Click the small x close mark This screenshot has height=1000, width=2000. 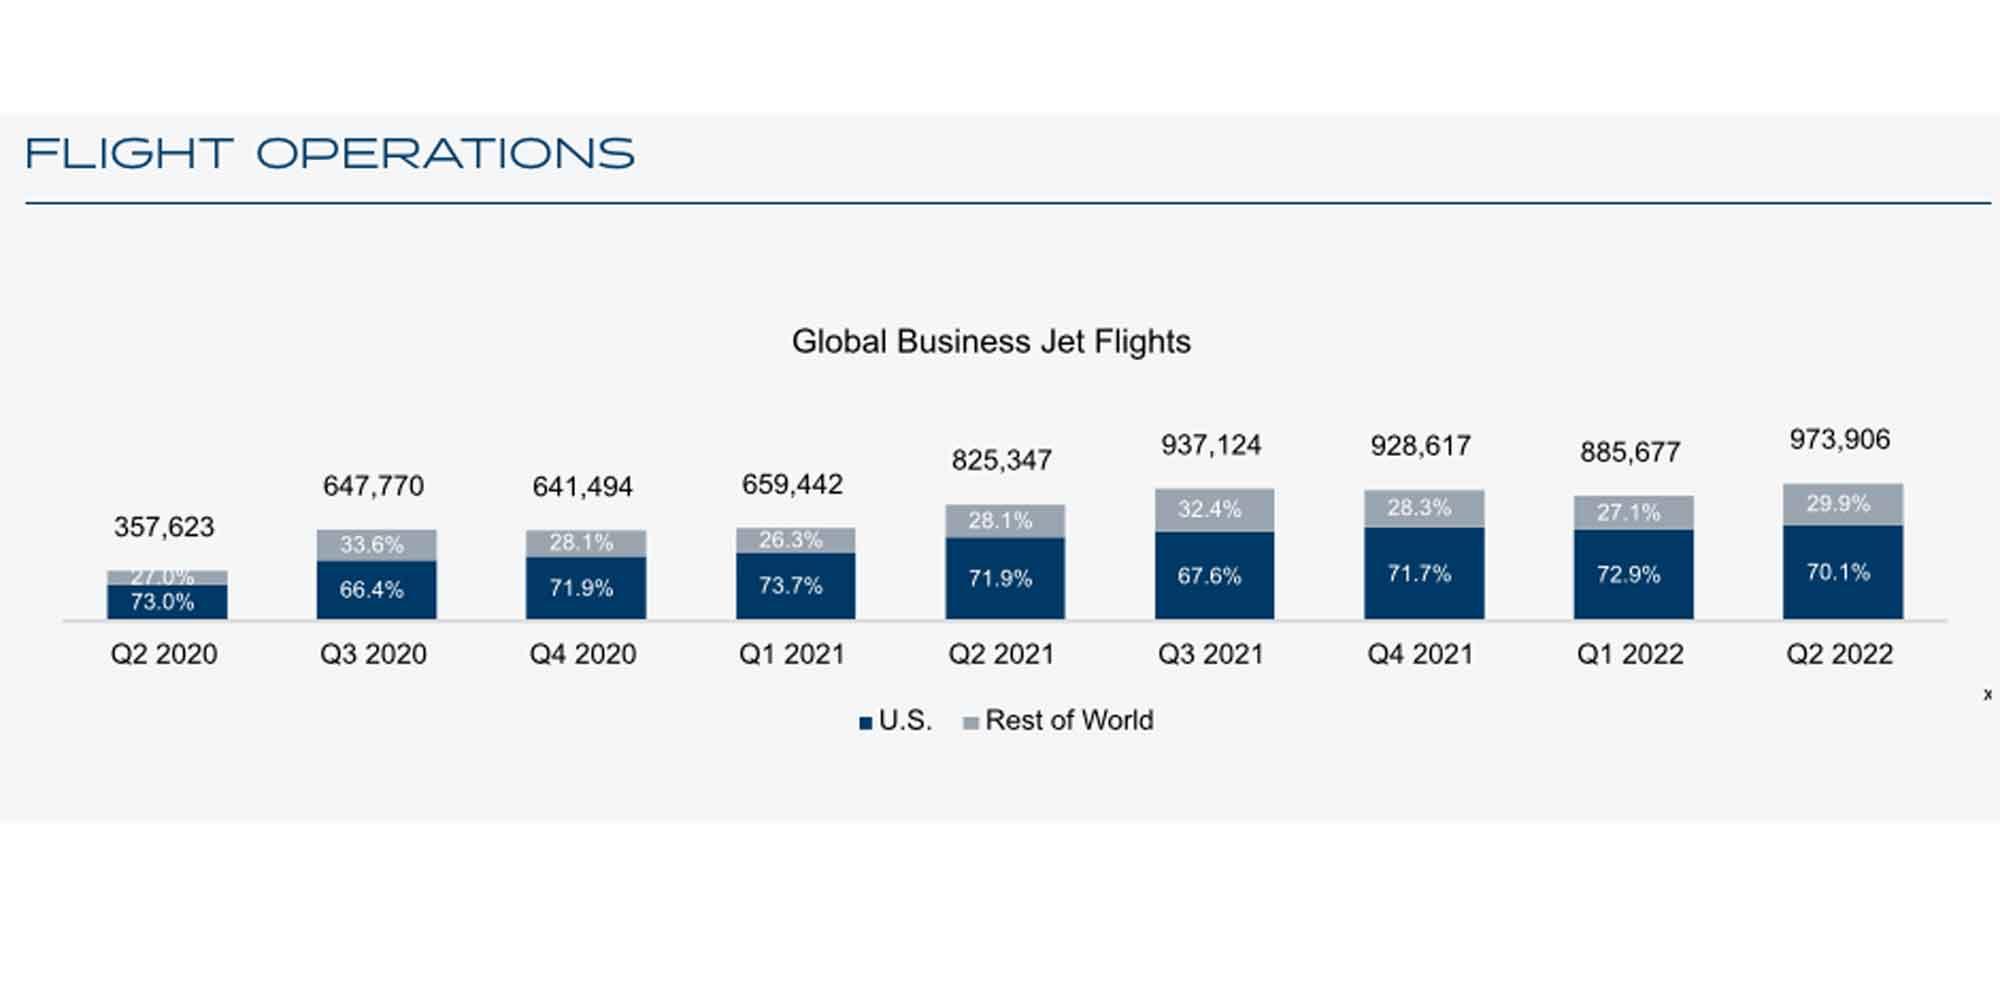tap(1987, 695)
